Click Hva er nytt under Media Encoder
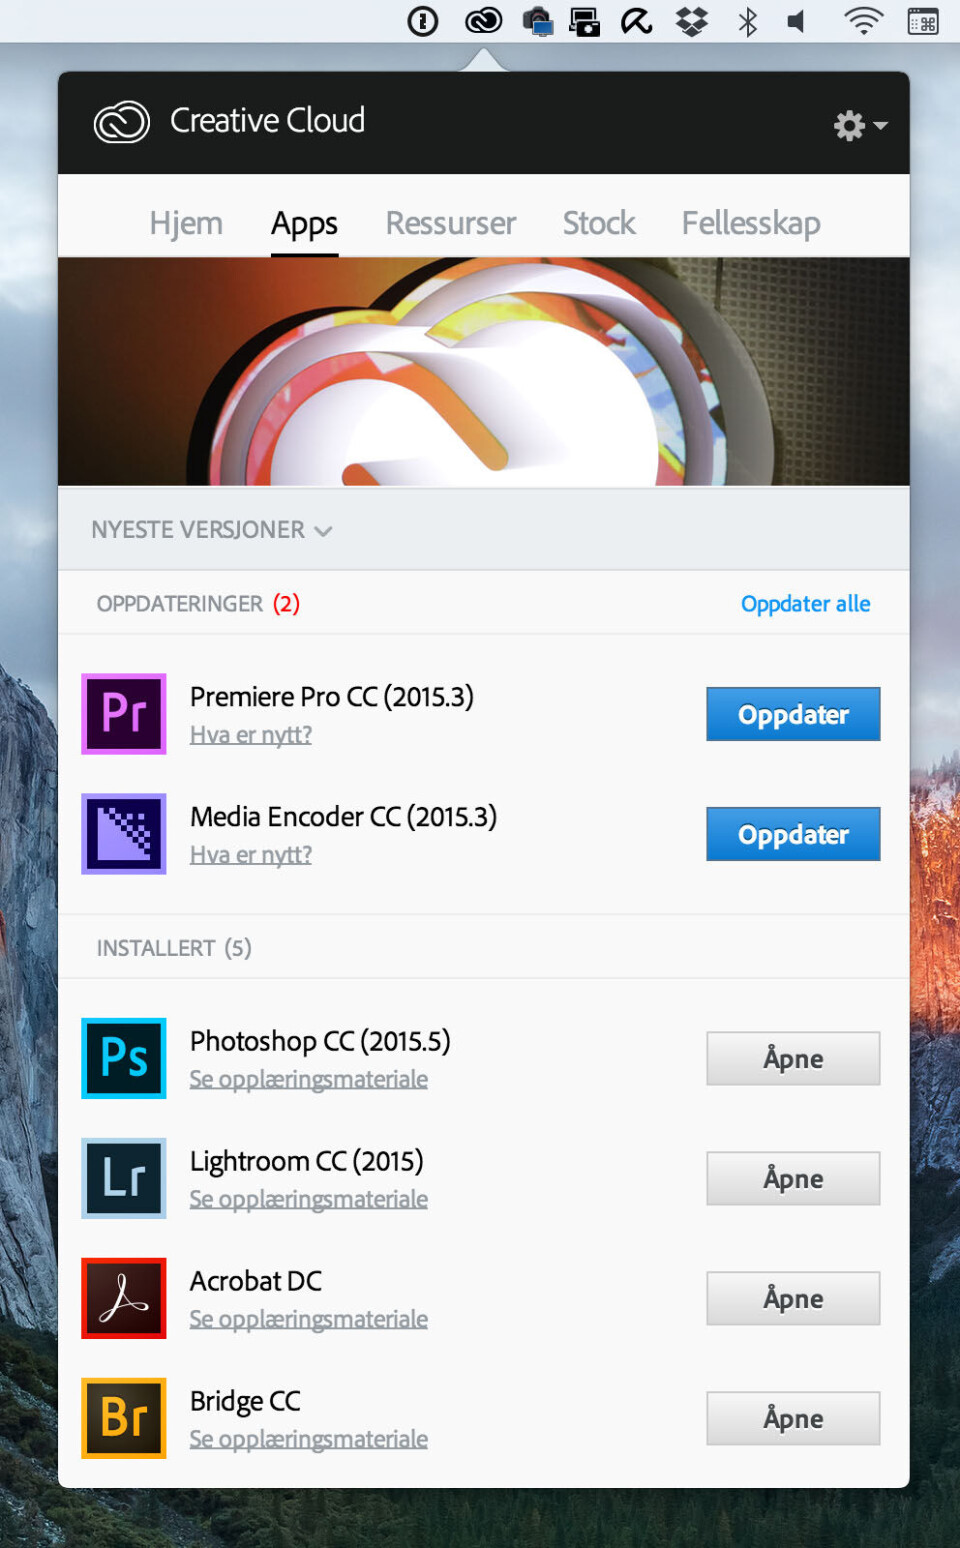 251,855
